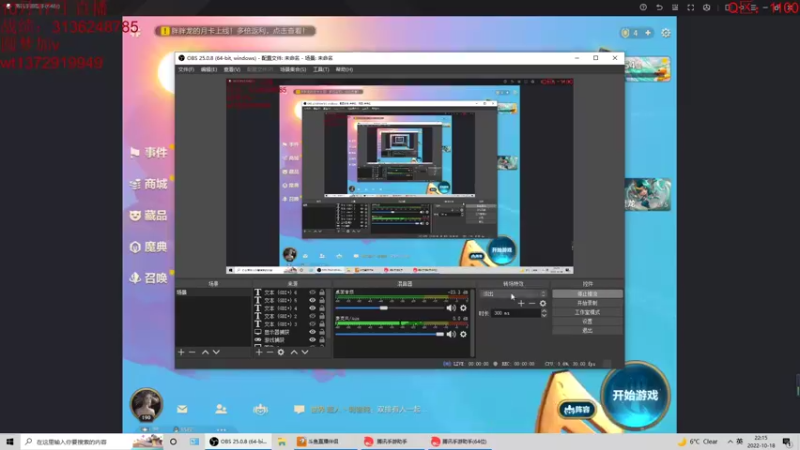This screenshot has width=800, height=450.
Task: Toggle visibility of text source 3
Action: 312,324
